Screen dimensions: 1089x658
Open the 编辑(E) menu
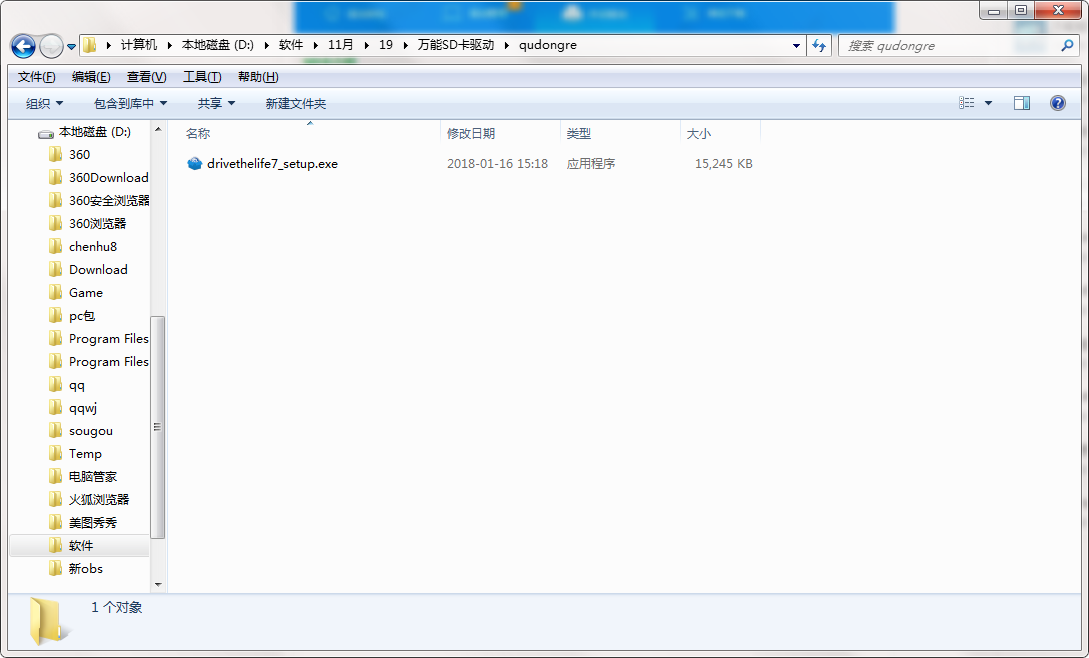point(91,76)
